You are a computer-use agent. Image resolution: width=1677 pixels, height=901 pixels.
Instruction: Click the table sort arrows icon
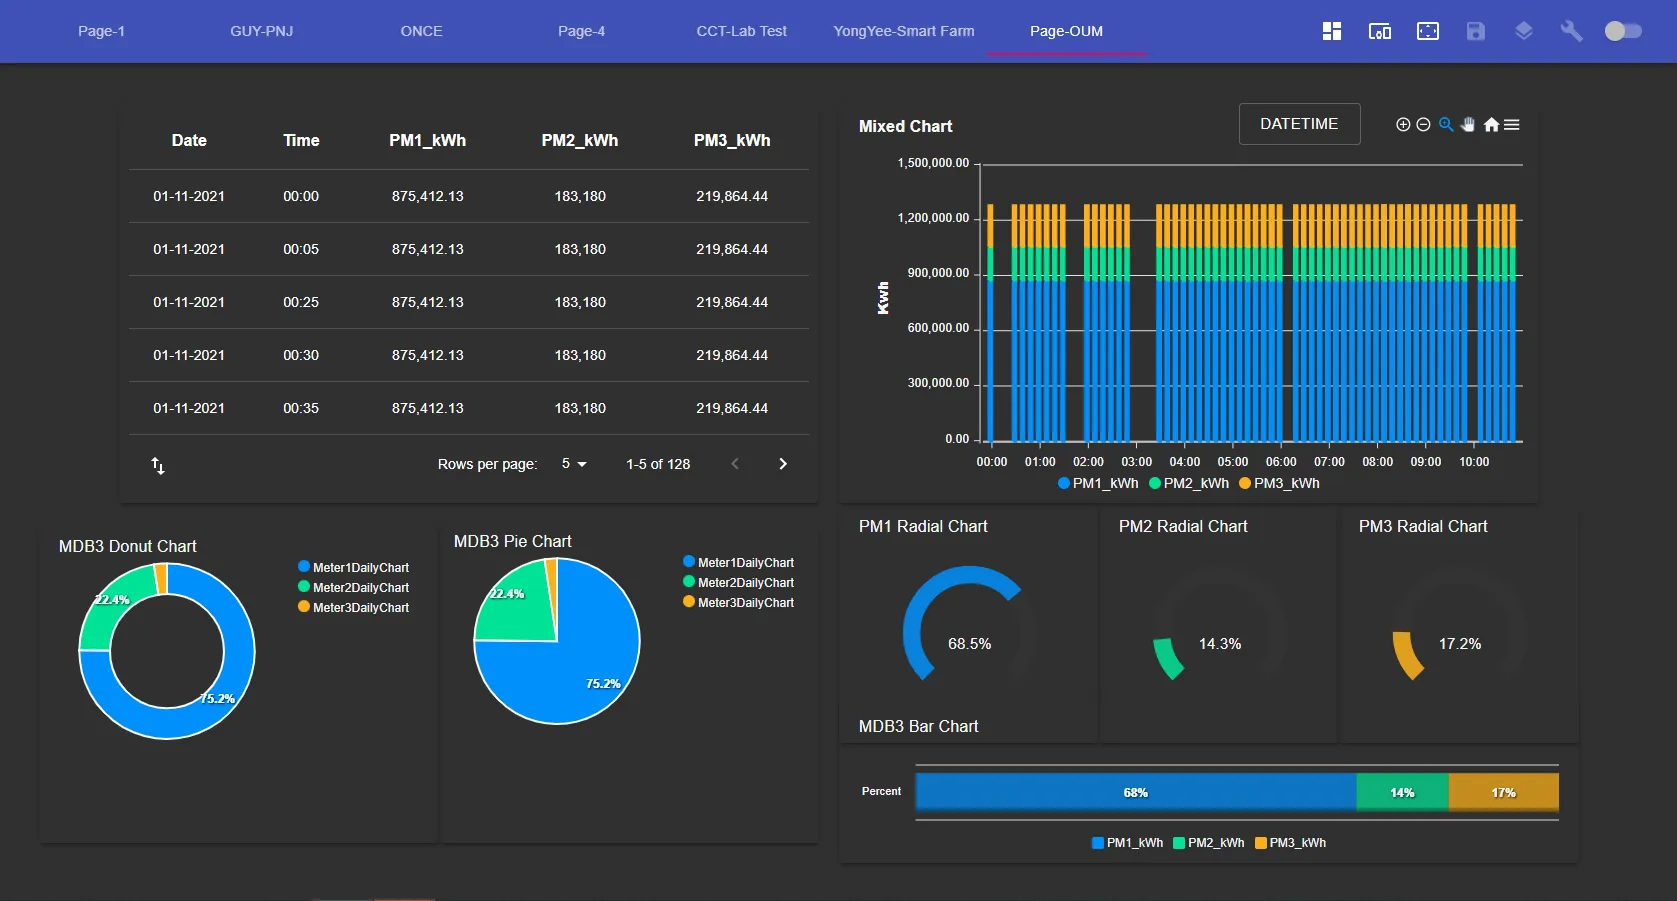[x=158, y=465]
